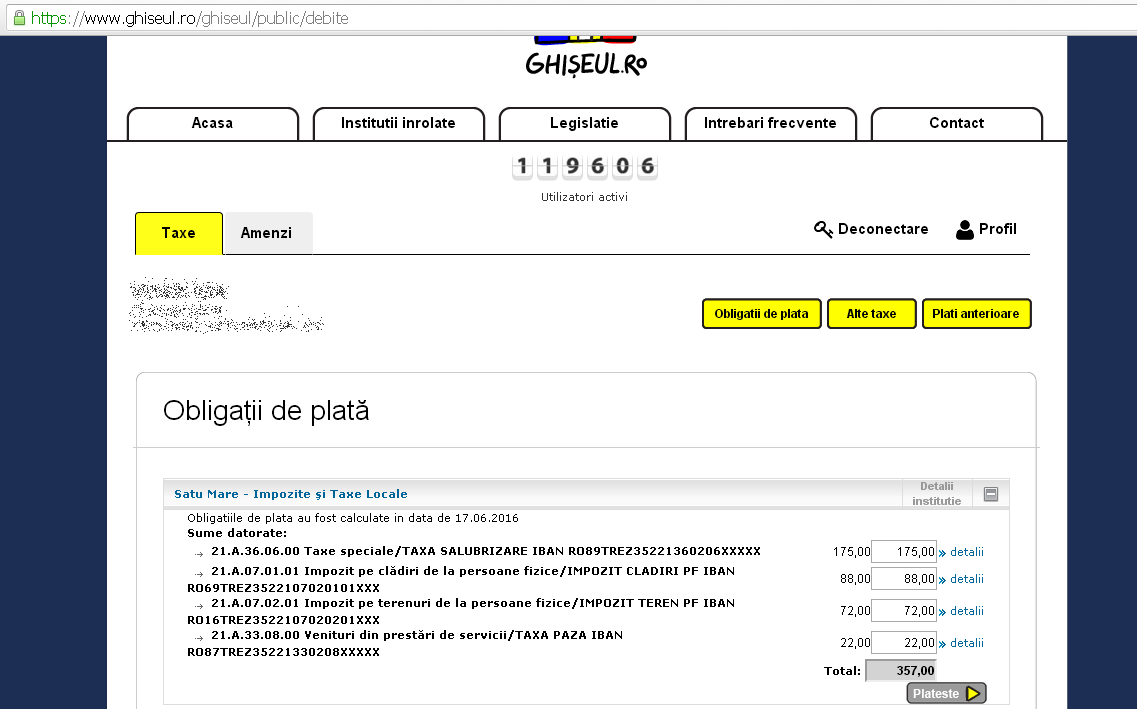1137x709 pixels.
Task: Click the Deconectare key icon
Action: pos(823,229)
